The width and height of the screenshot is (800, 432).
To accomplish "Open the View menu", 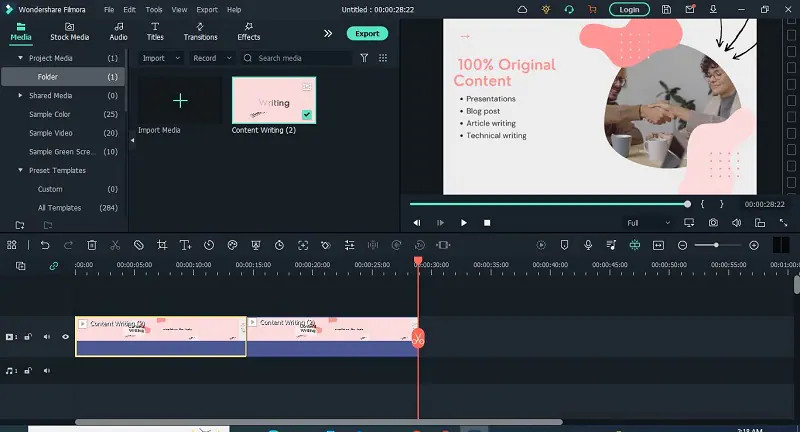I will tap(179, 10).
